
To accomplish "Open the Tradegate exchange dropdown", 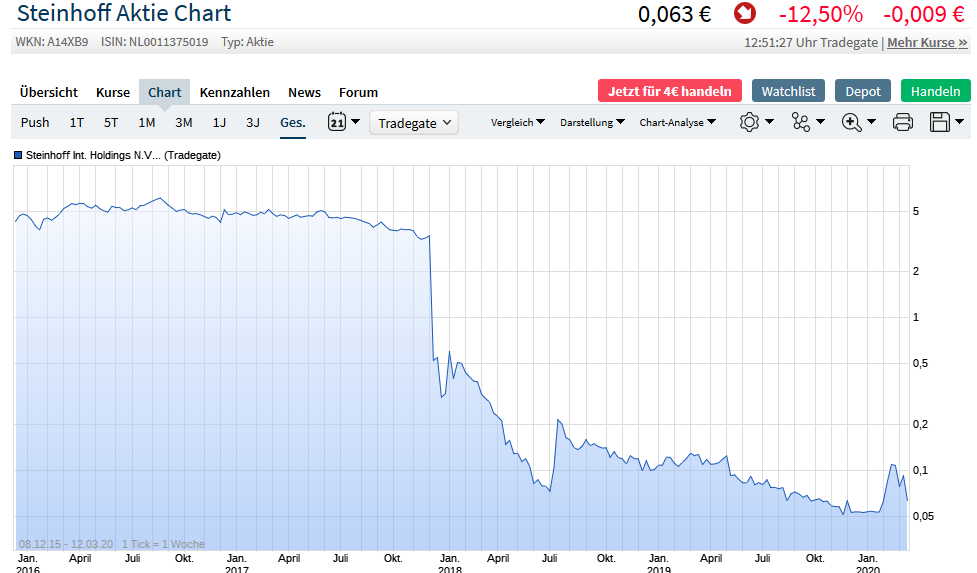I will click(x=414, y=123).
